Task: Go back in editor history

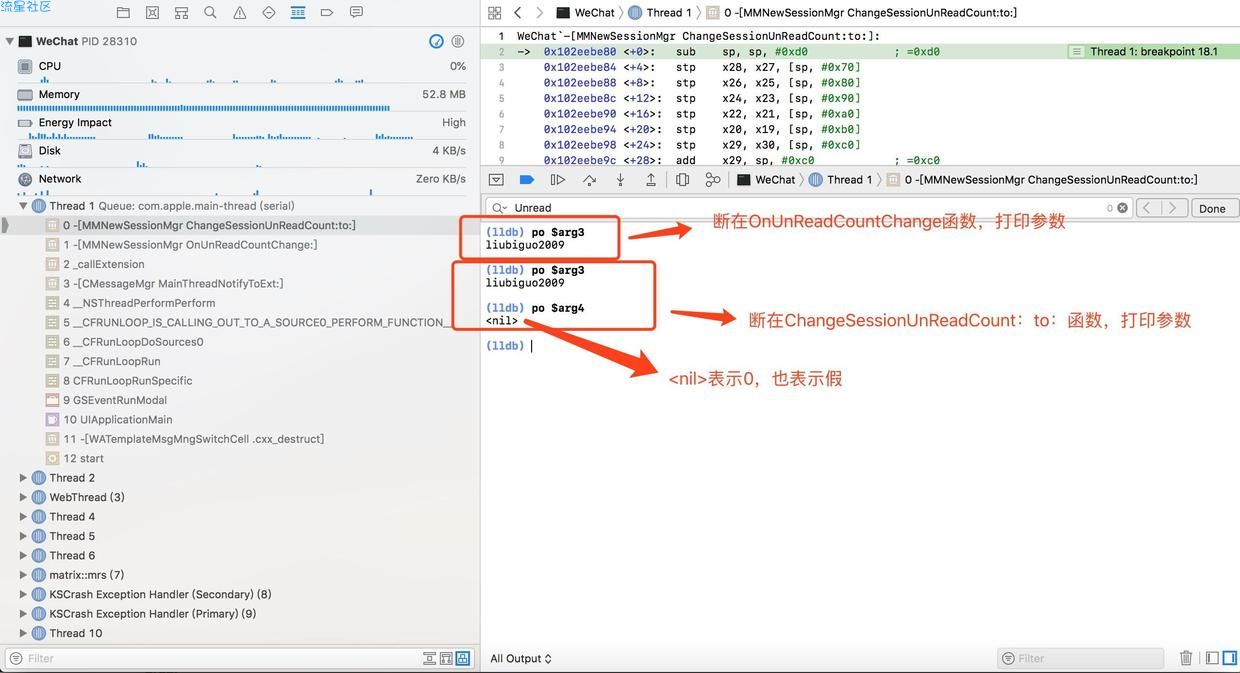Action: (517, 13)
